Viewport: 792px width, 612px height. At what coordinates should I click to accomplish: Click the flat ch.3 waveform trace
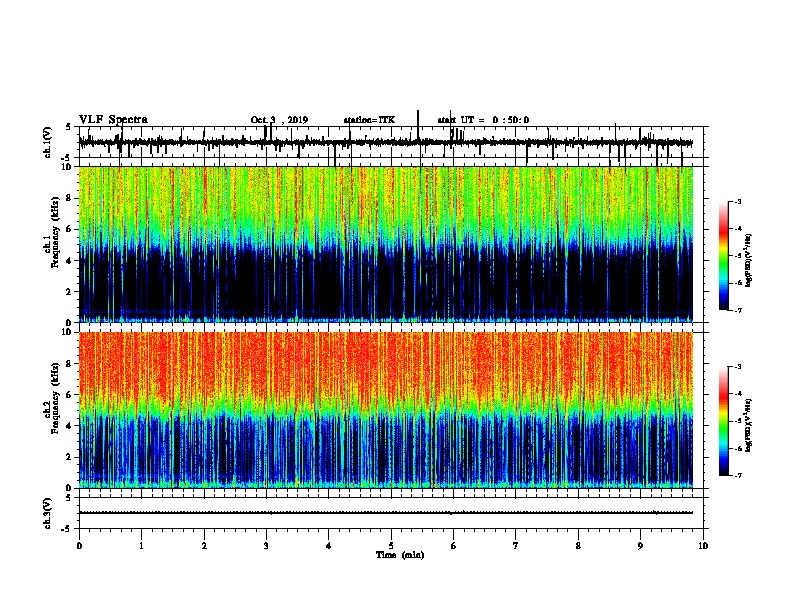[x=386, y=513]
